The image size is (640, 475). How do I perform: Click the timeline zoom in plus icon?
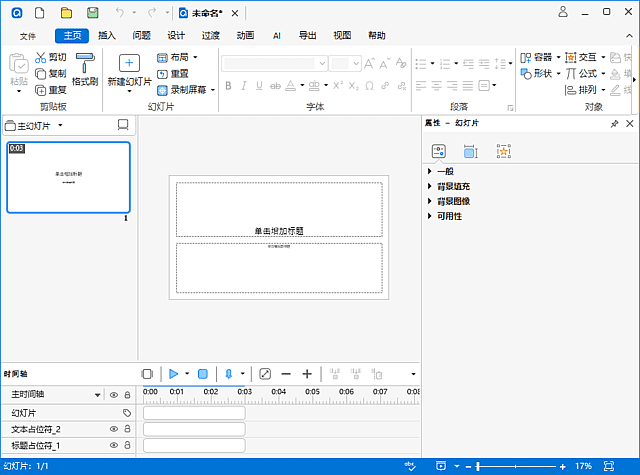point(307,373)
